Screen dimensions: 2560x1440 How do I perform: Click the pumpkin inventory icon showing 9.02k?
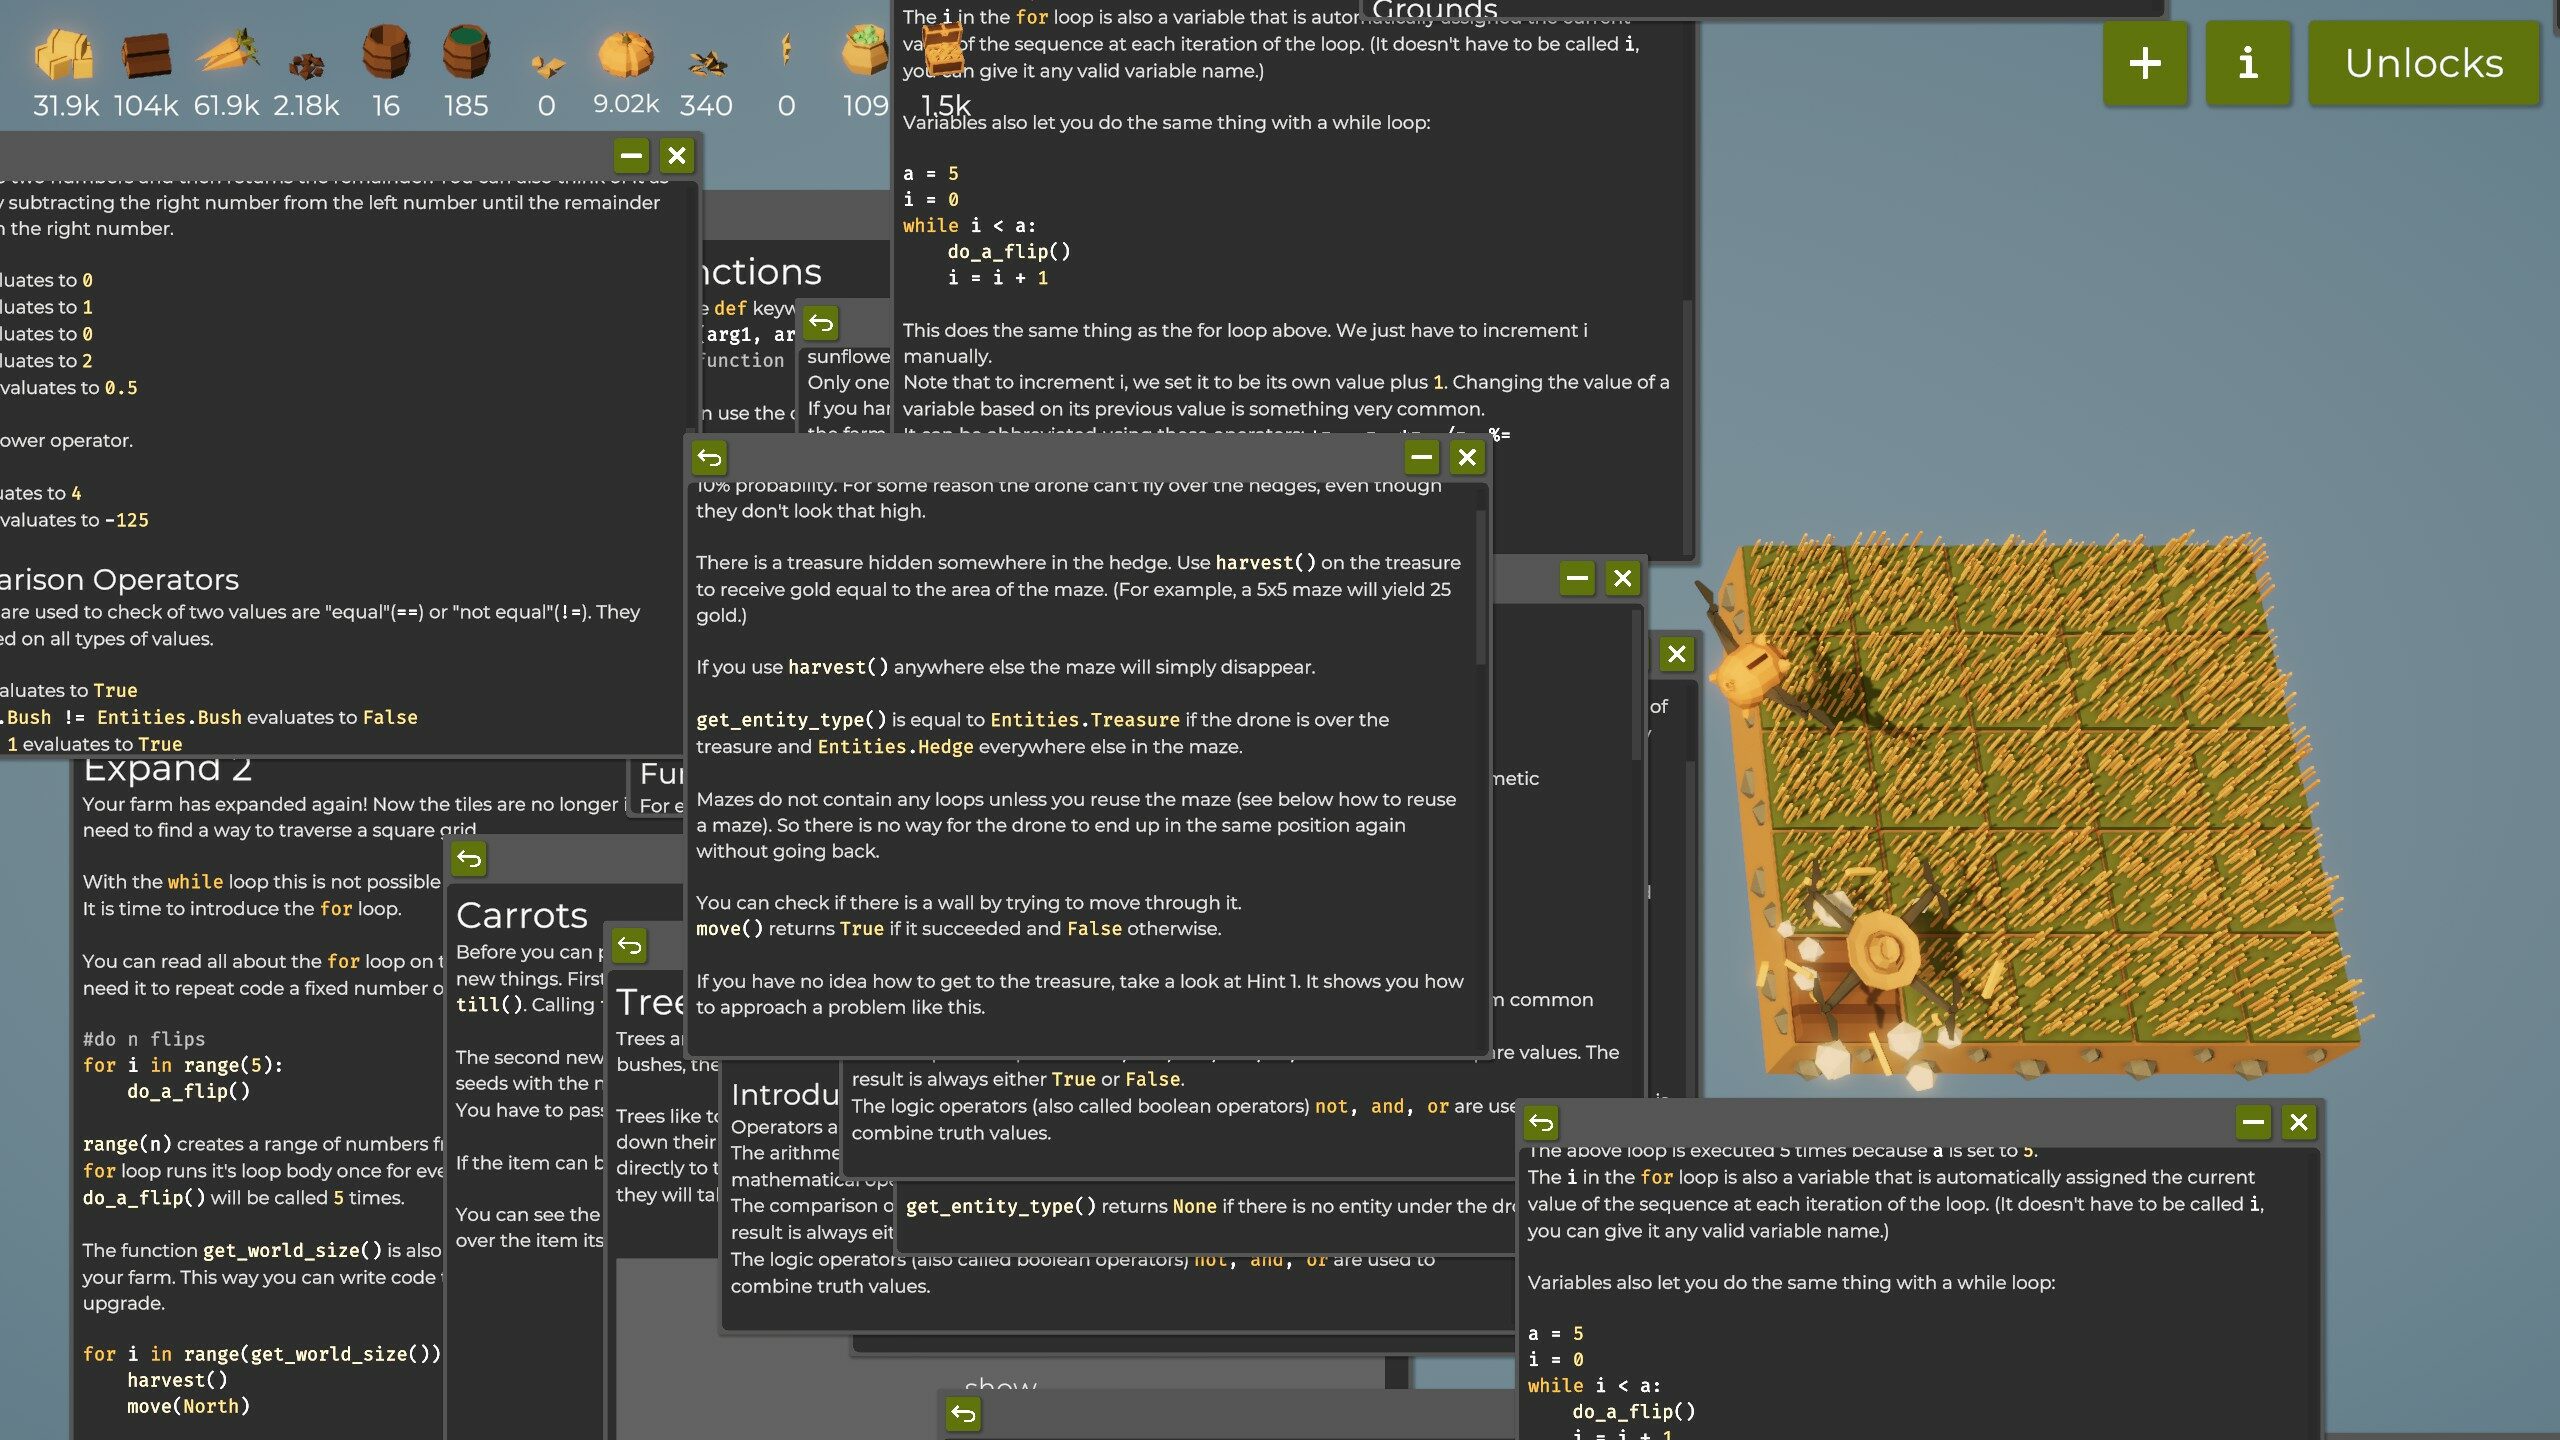tap(626, 52)
